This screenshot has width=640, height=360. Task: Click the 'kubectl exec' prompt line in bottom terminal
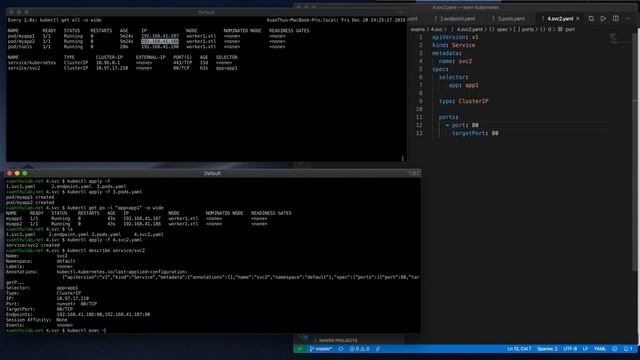click(56, 330)
